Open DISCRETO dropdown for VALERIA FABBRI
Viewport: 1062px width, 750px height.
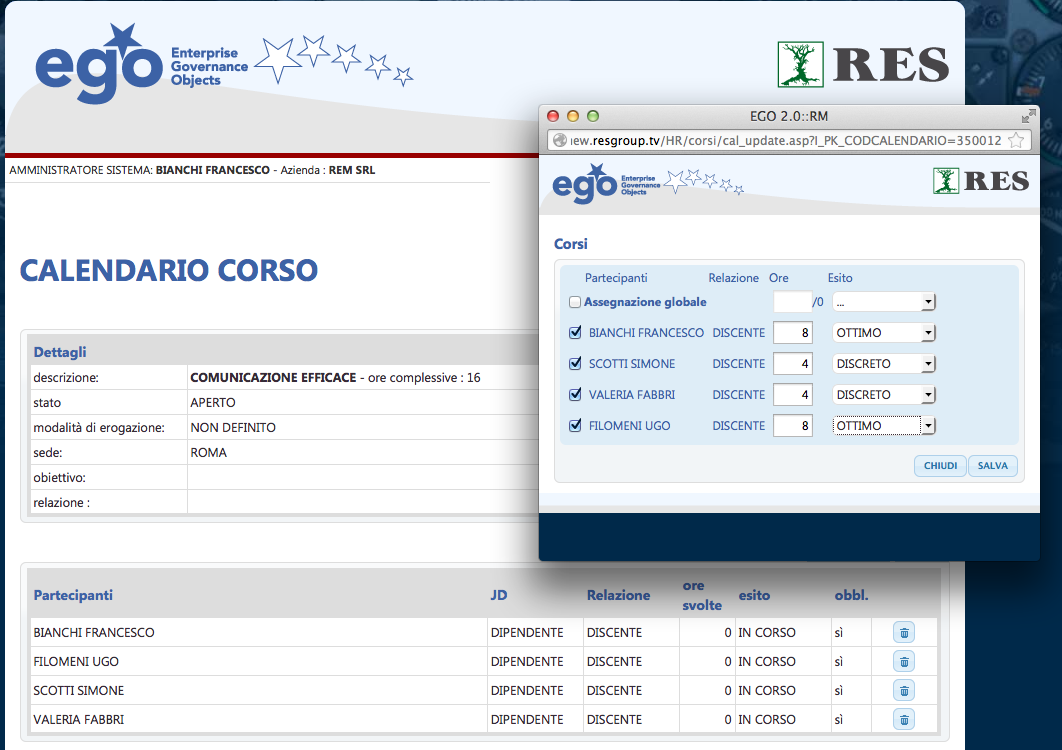(x=883, y=395)
